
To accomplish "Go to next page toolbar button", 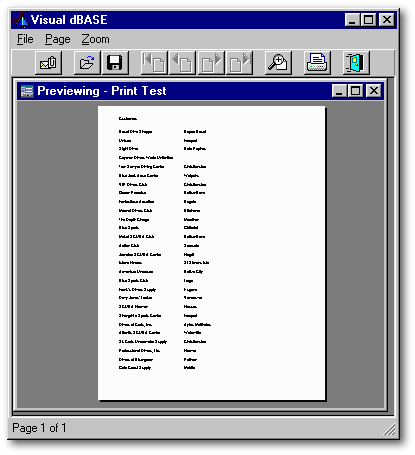I will 211,63.
